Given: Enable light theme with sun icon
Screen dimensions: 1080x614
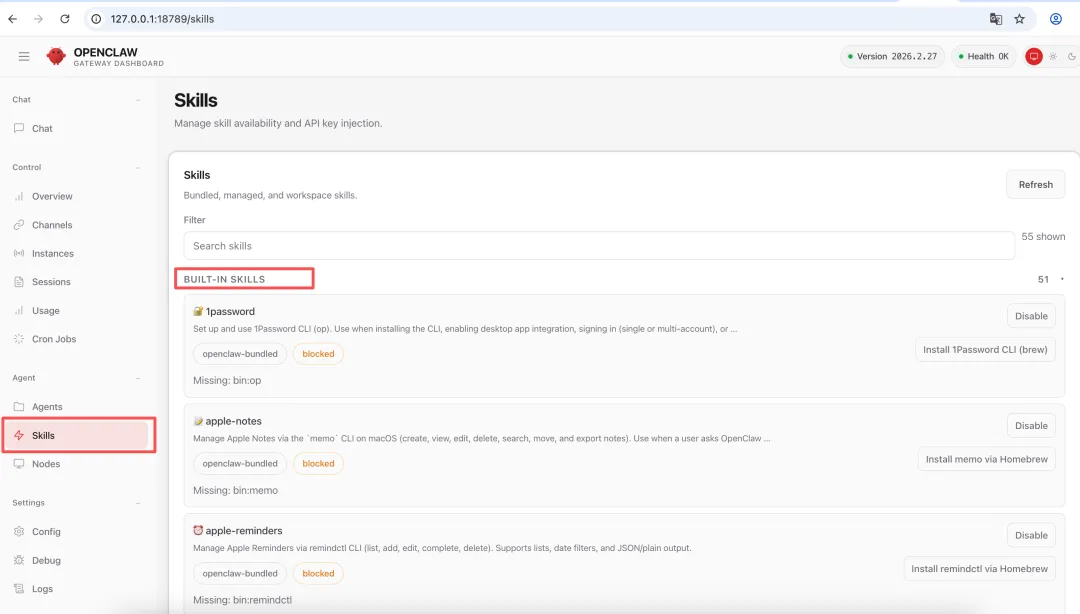Looking at the screenshot, I should coord(1052,57).
